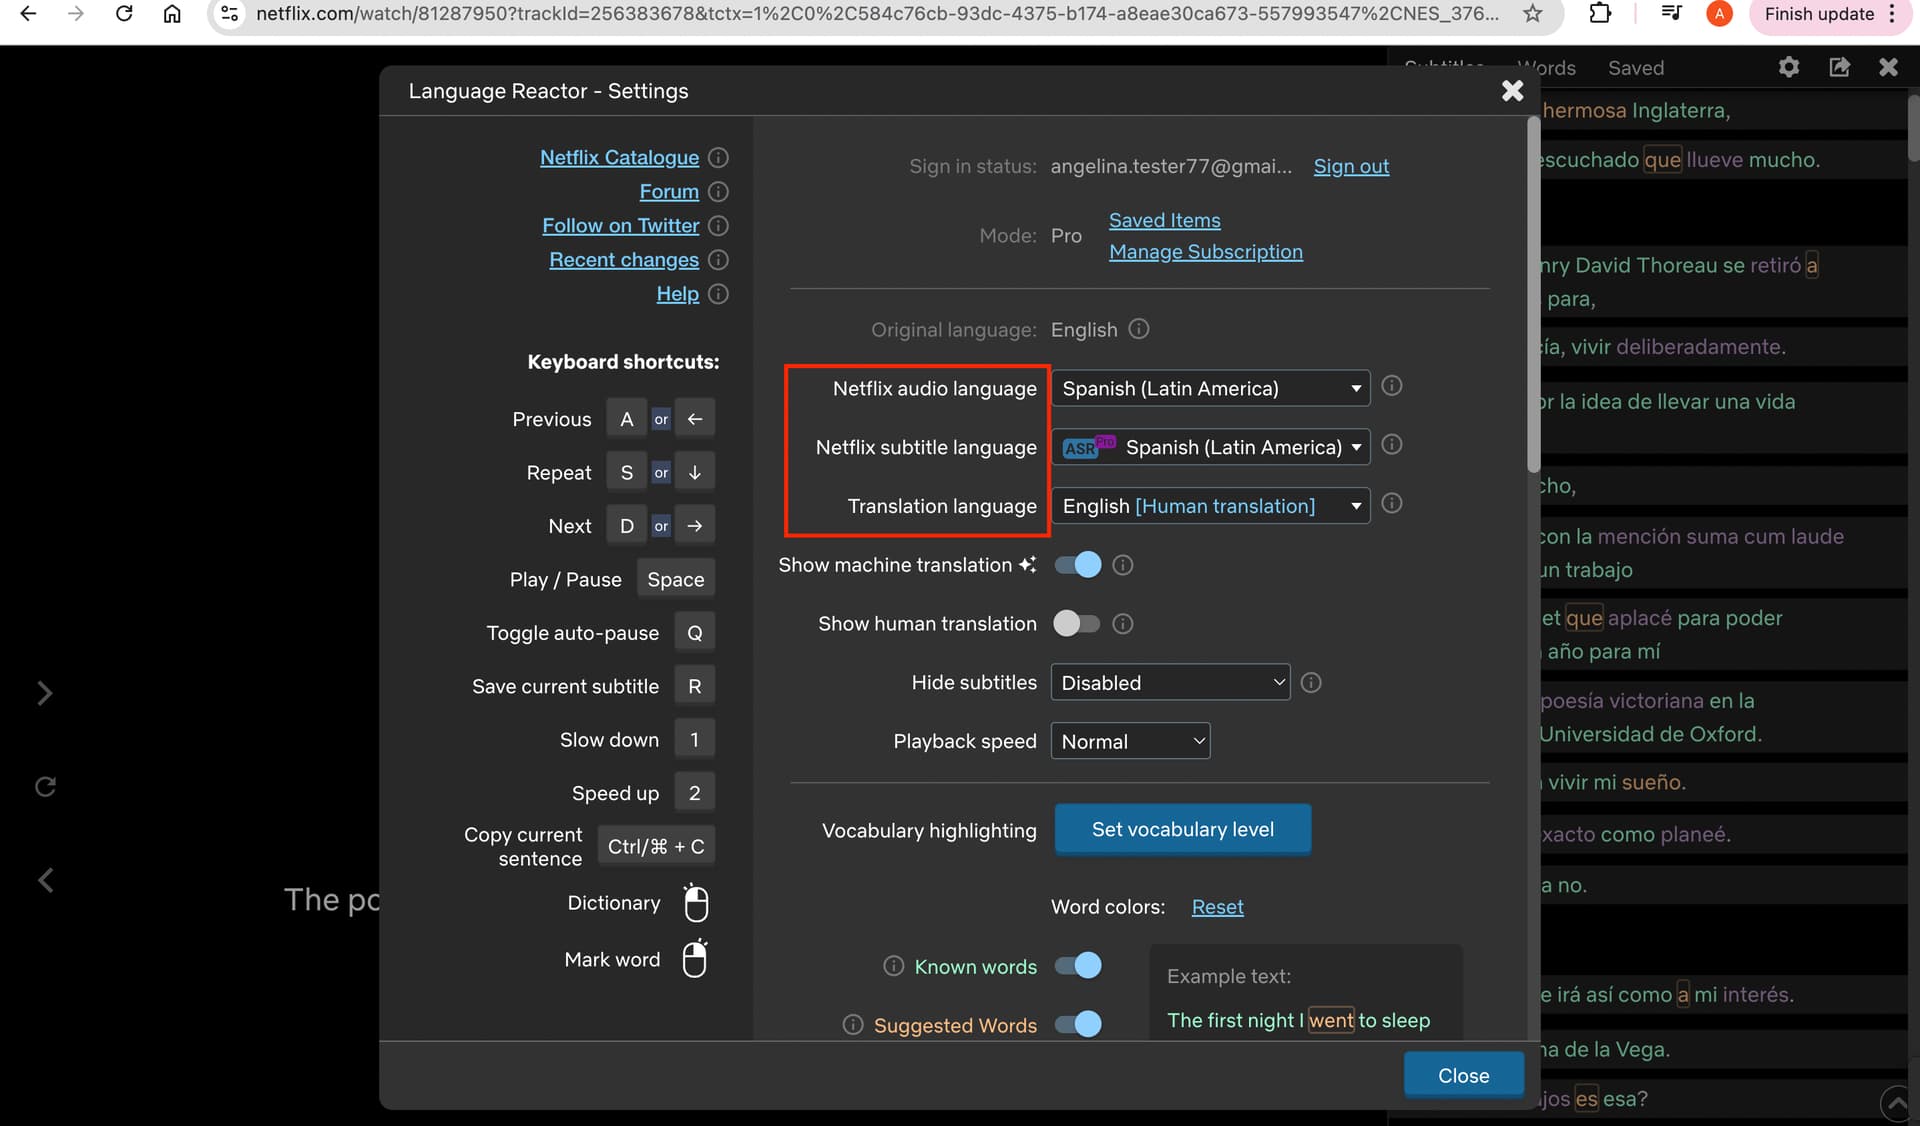Toggle the Suggested Words switch
Viewport: 1920px width, 1126px height.
(1078, 1024)
